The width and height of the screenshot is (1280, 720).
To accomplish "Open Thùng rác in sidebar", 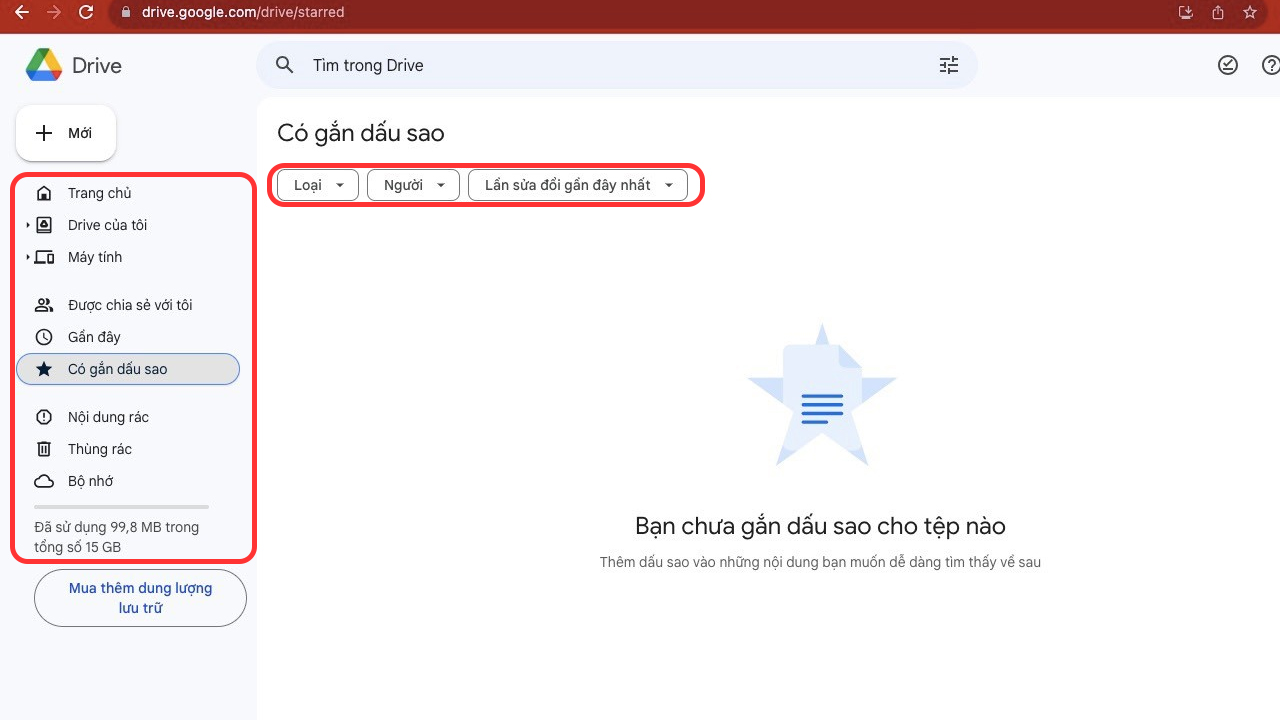I will (99, 449).
